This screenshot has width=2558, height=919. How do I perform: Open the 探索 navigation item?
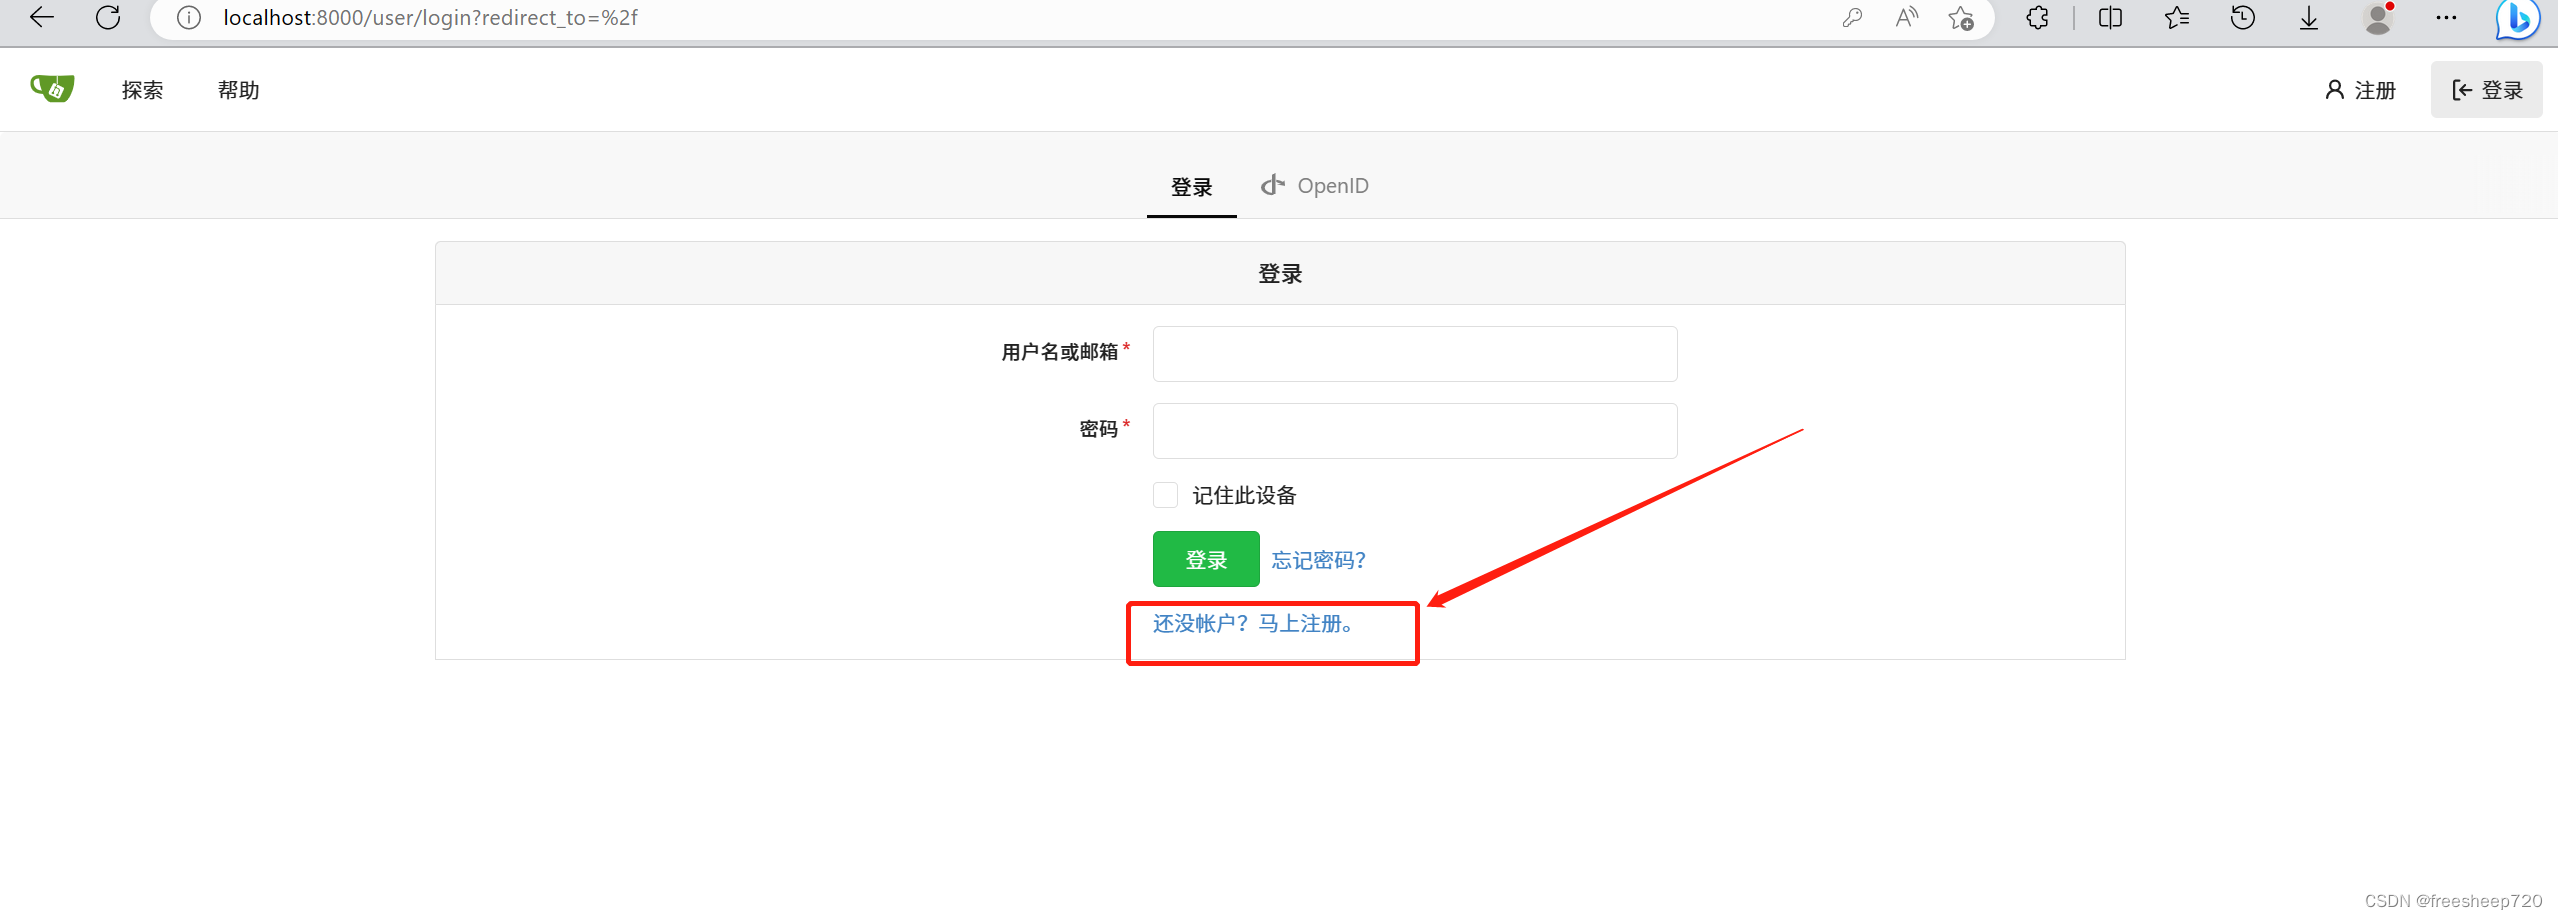[142, 90]
